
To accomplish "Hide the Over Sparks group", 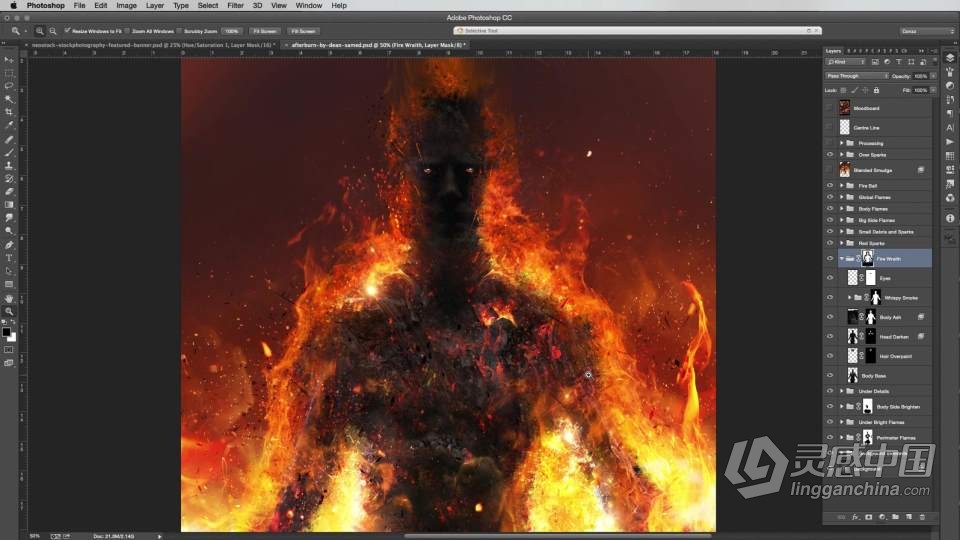I will click(830, 155).
